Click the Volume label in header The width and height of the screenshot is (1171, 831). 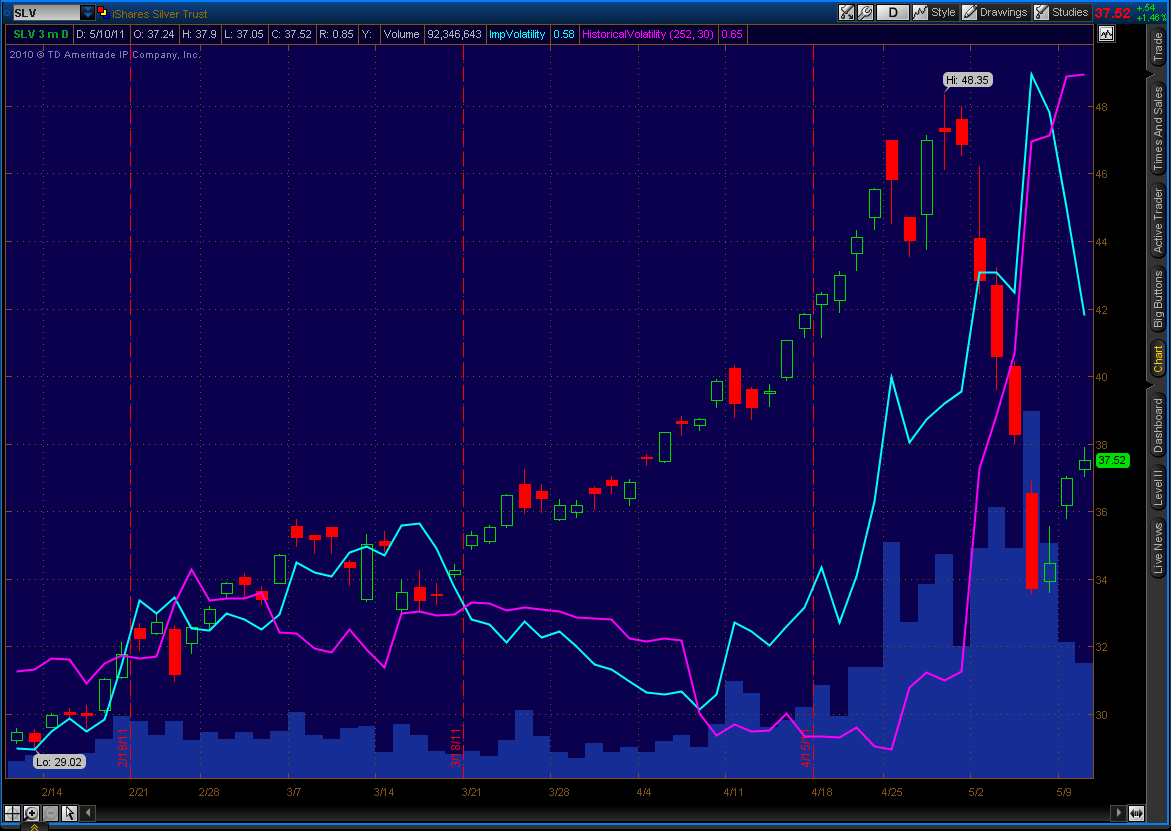click(401, 34)
